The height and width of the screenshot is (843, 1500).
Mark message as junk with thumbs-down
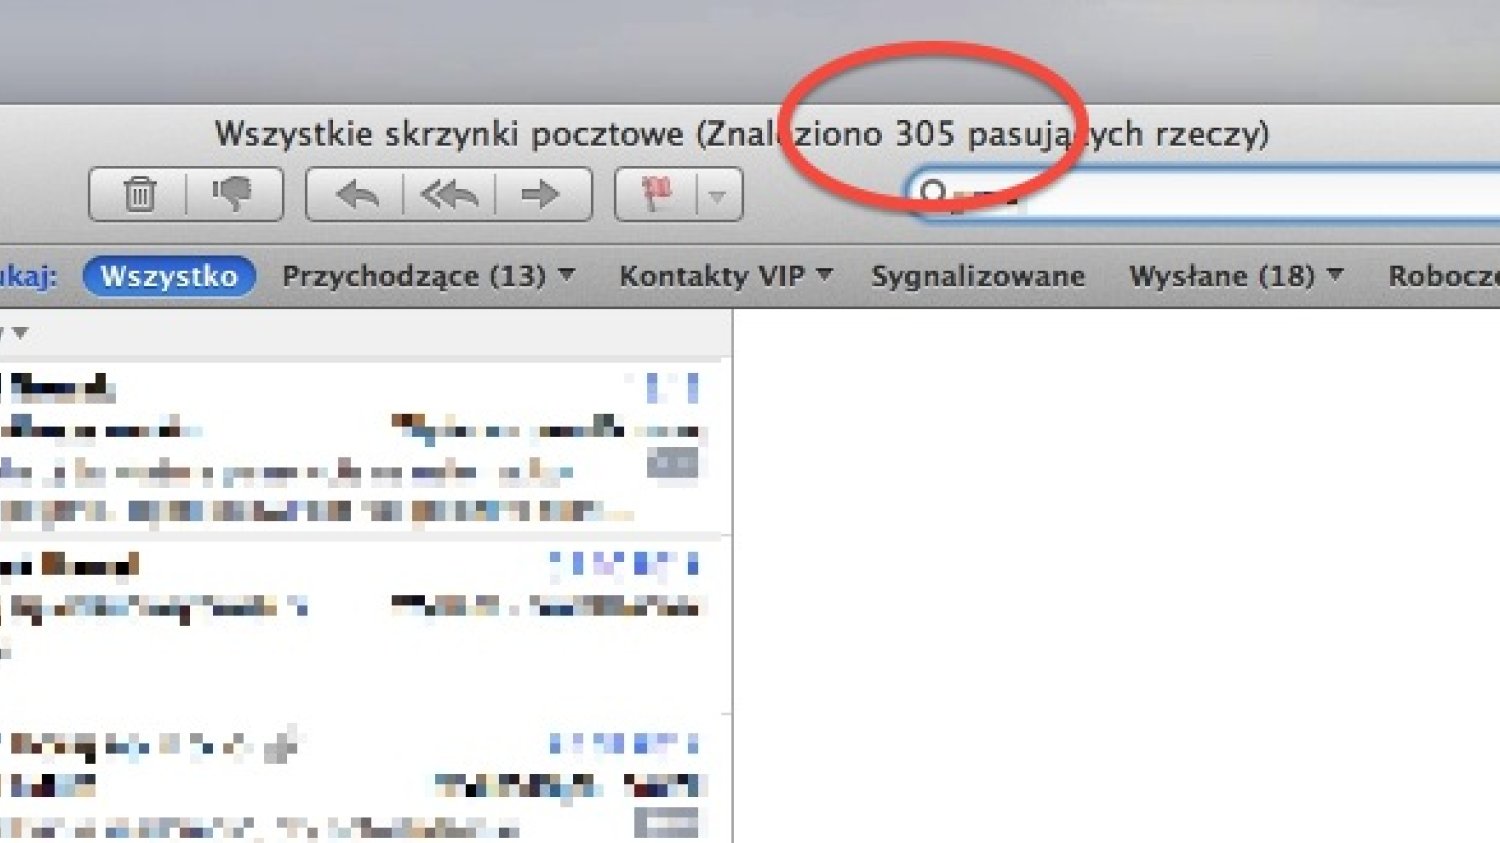point(234,194)
